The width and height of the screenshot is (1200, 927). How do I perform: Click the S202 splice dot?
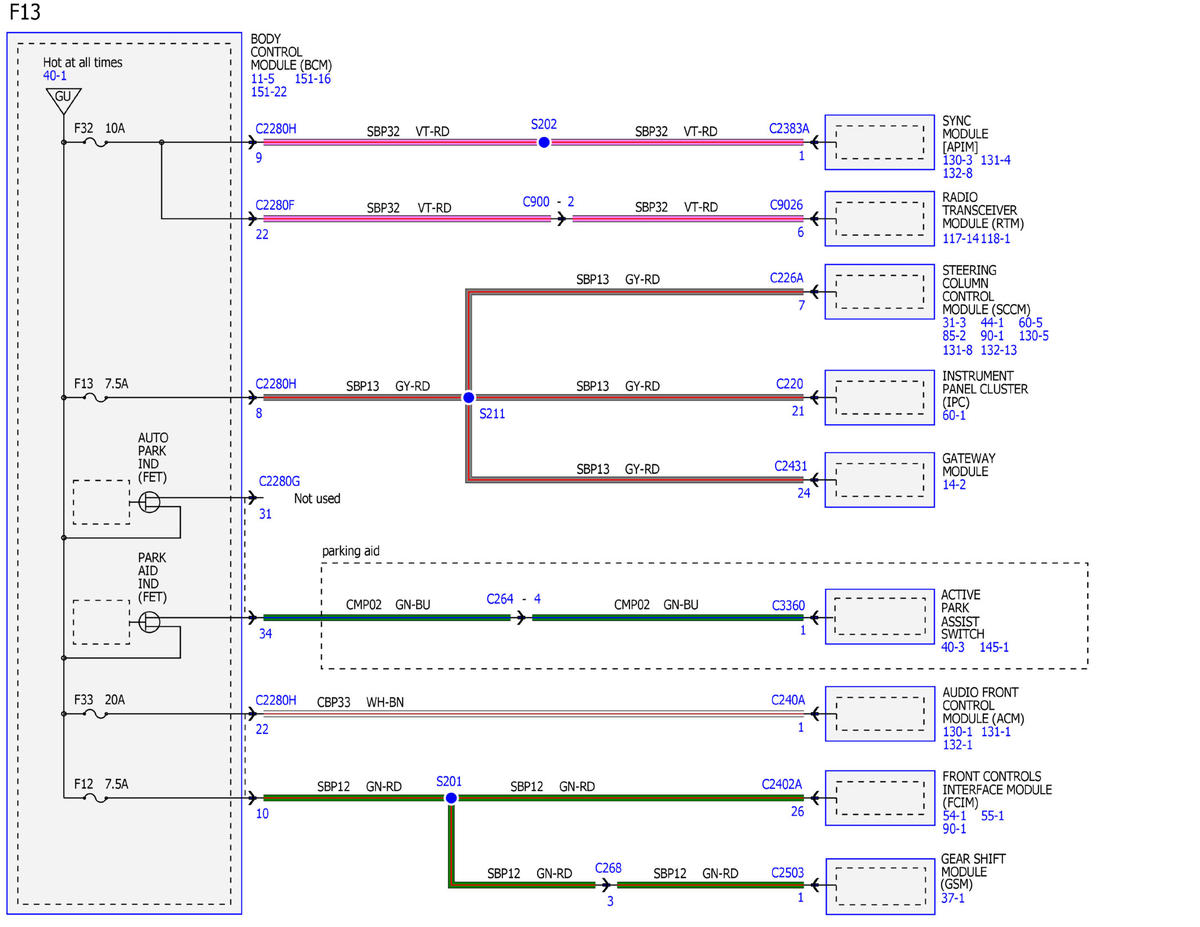tap(544, 143)
